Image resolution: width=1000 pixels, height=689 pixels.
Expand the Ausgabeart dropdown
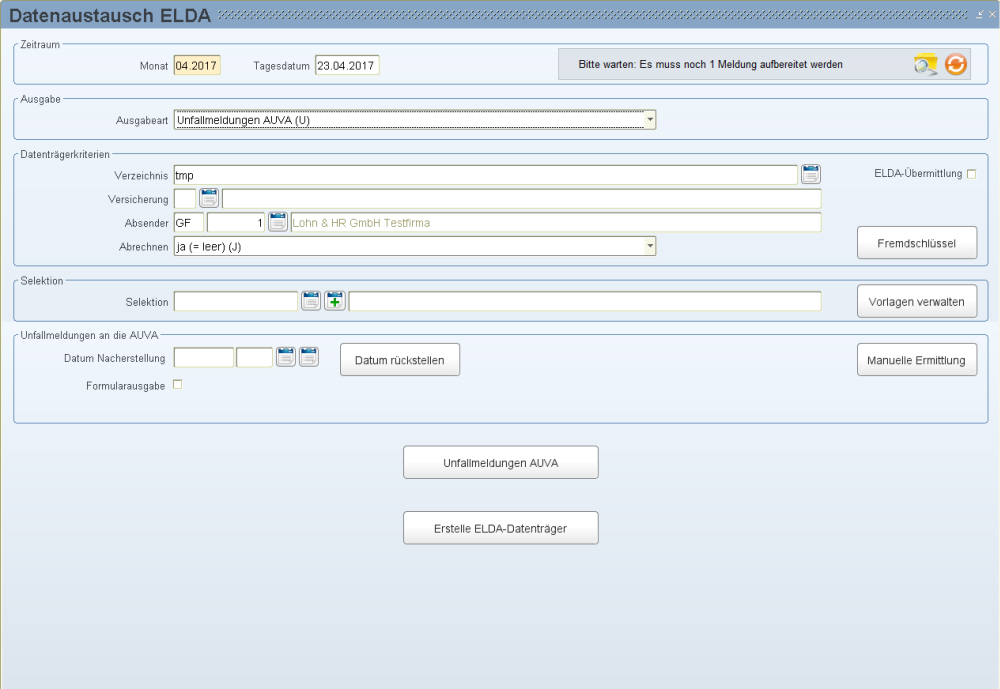(x=649, y=120)
